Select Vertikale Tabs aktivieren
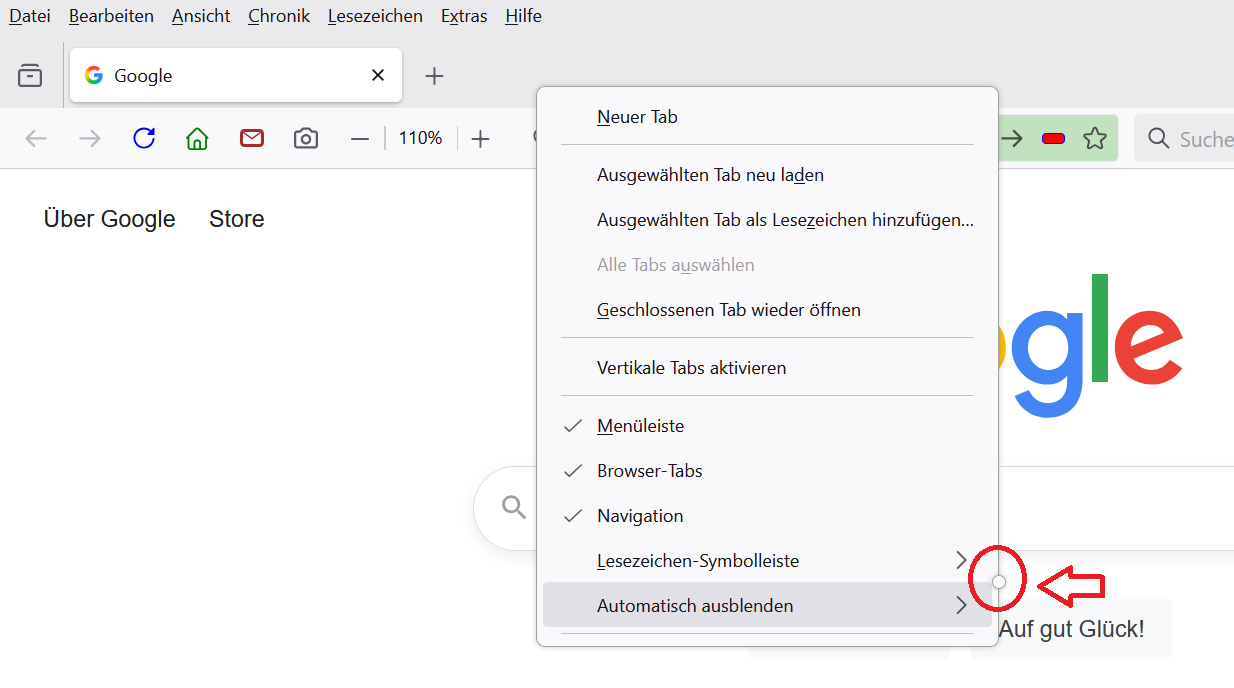1234x688 pixels. [x=691, y=368]
